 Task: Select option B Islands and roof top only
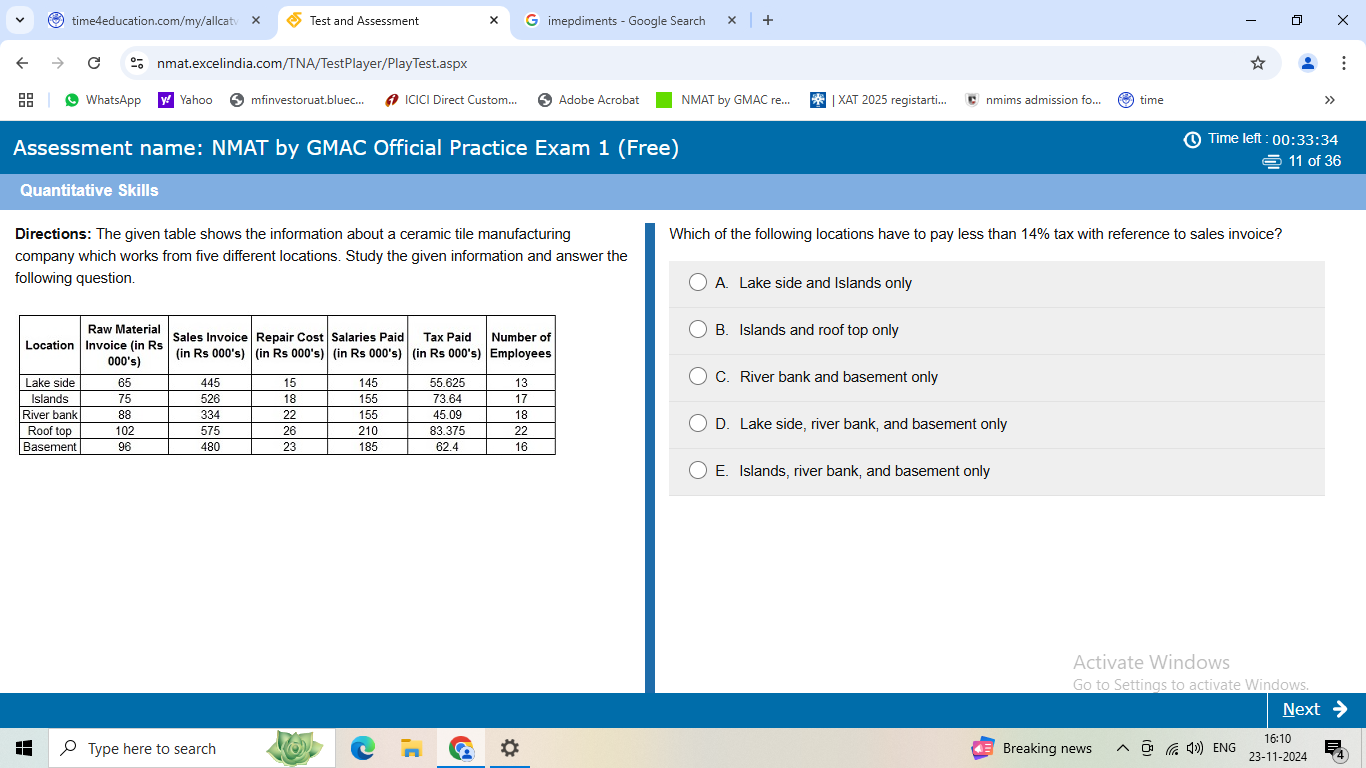[x=698, y=330]
